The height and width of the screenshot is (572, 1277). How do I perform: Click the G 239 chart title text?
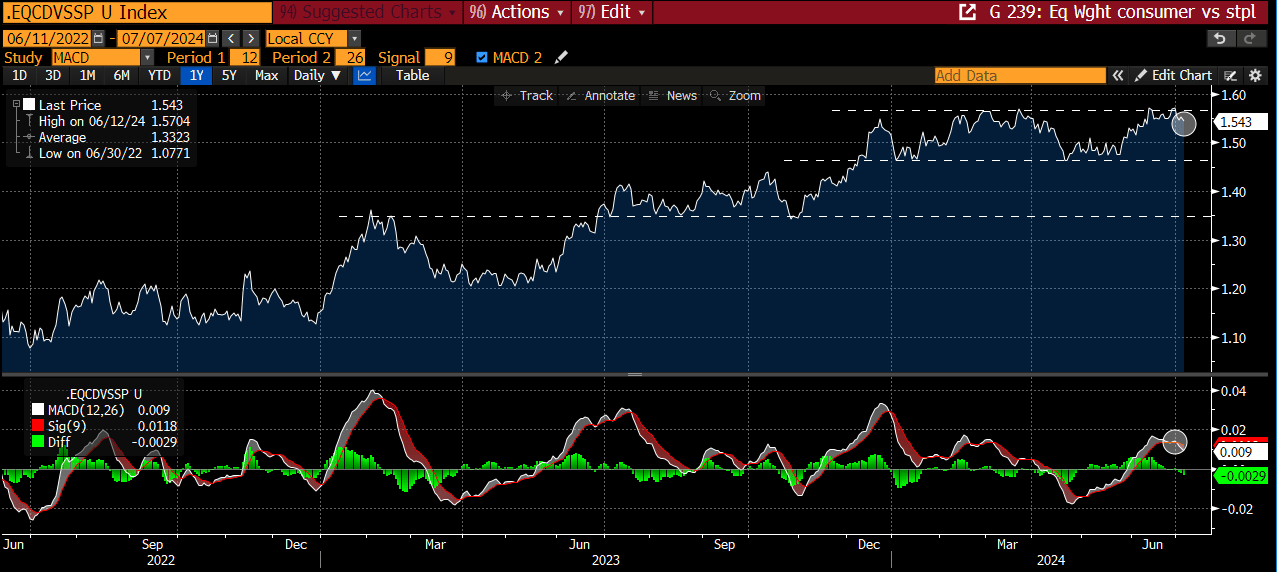tap(1122, 12)
